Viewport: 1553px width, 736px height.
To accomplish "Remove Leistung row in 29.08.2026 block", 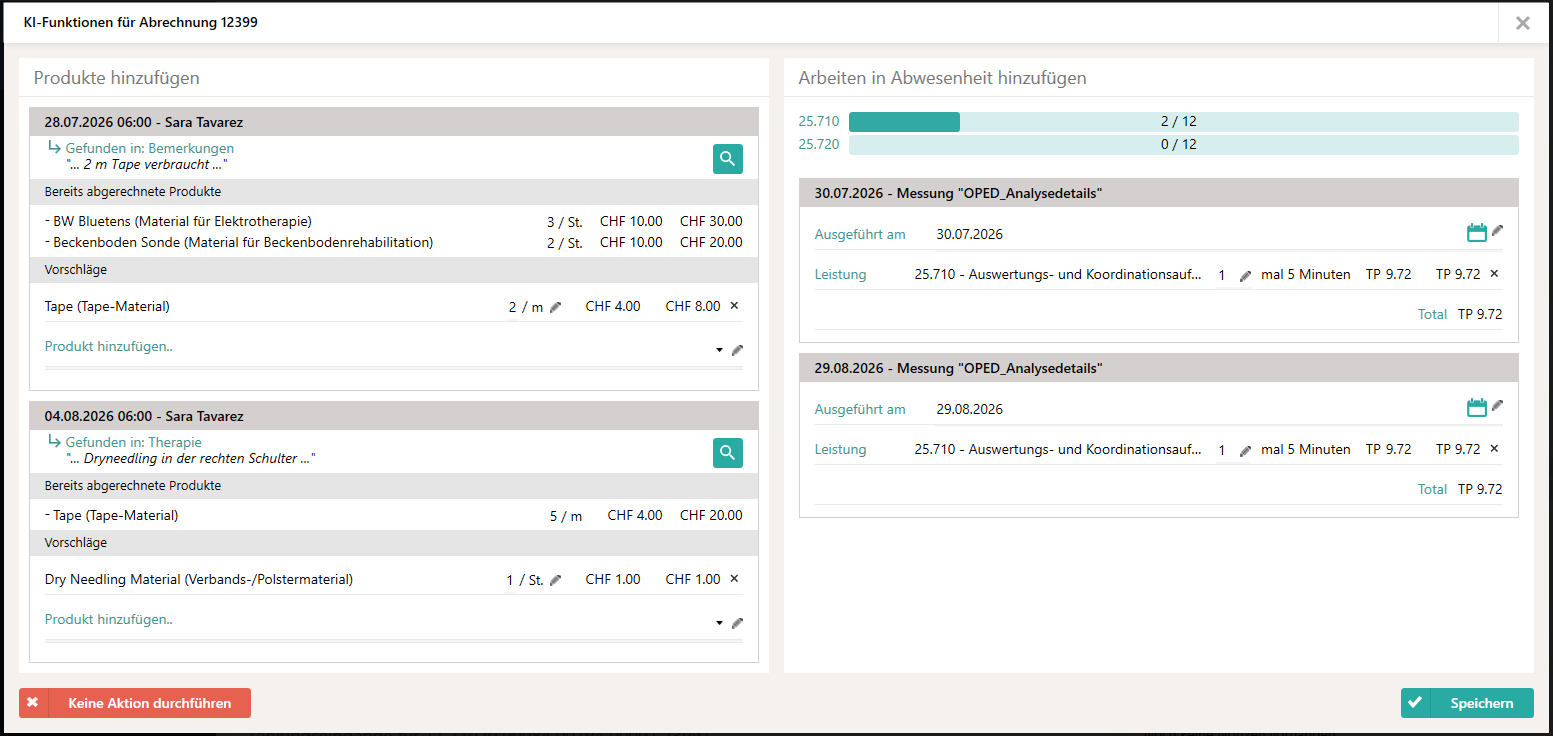I will coord(1494,449).
